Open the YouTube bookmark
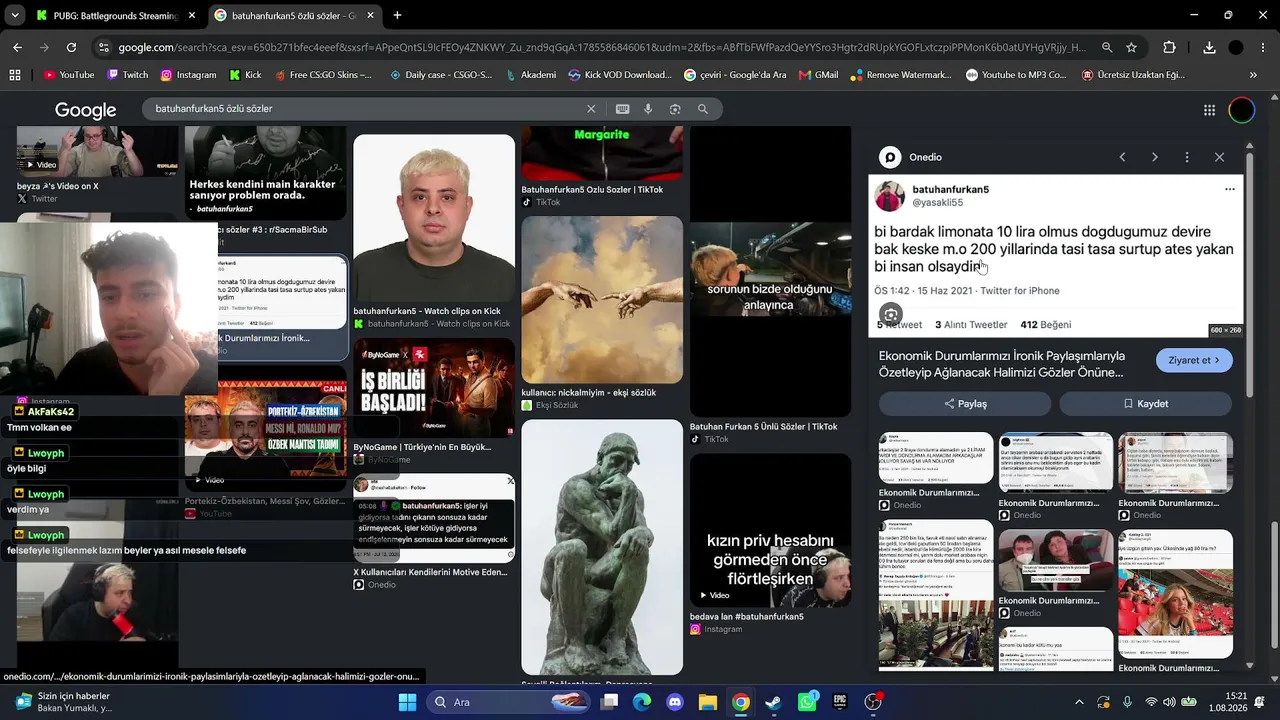Image resolution: width=1280 pixels, height=720 pixels. (x=68, y=75)
